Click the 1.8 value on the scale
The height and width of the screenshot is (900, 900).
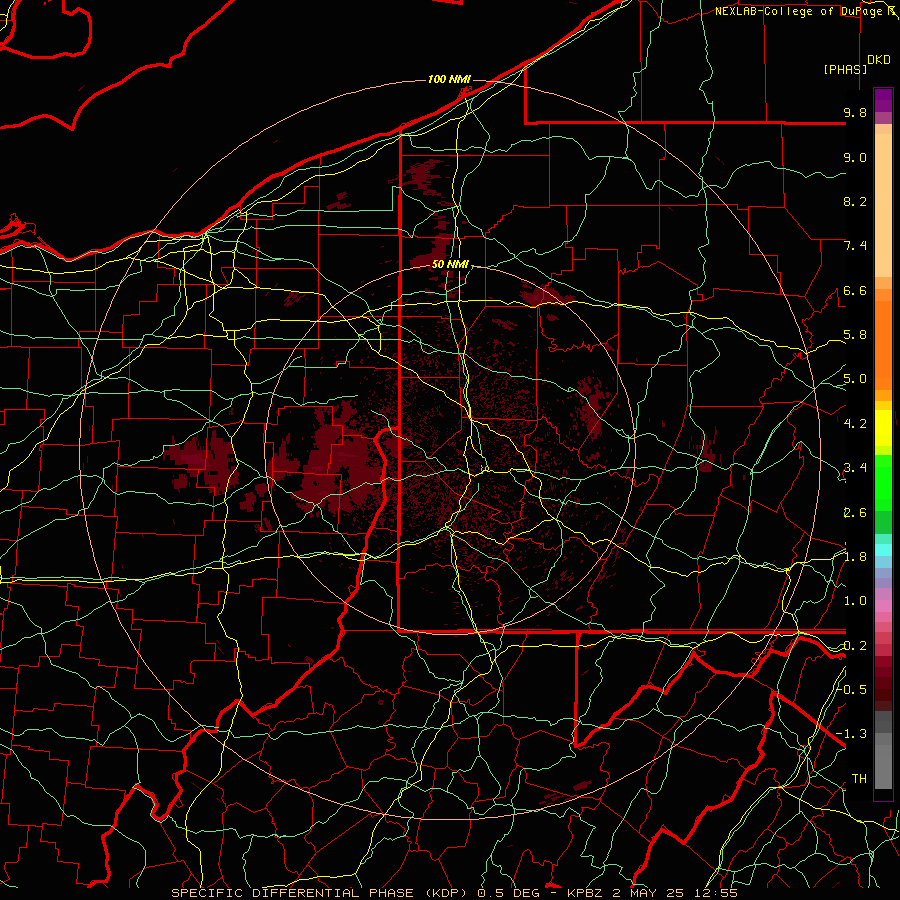click(855, 557)
